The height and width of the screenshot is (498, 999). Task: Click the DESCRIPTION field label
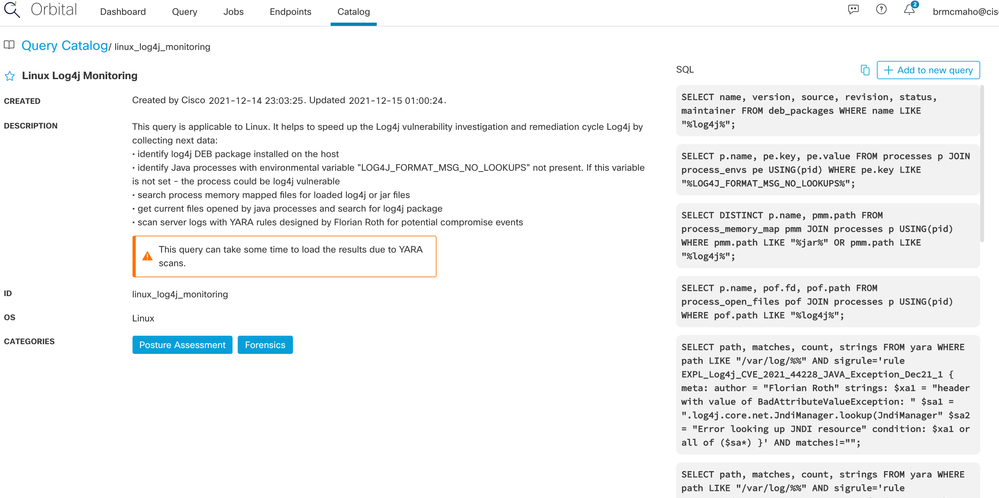31,125
